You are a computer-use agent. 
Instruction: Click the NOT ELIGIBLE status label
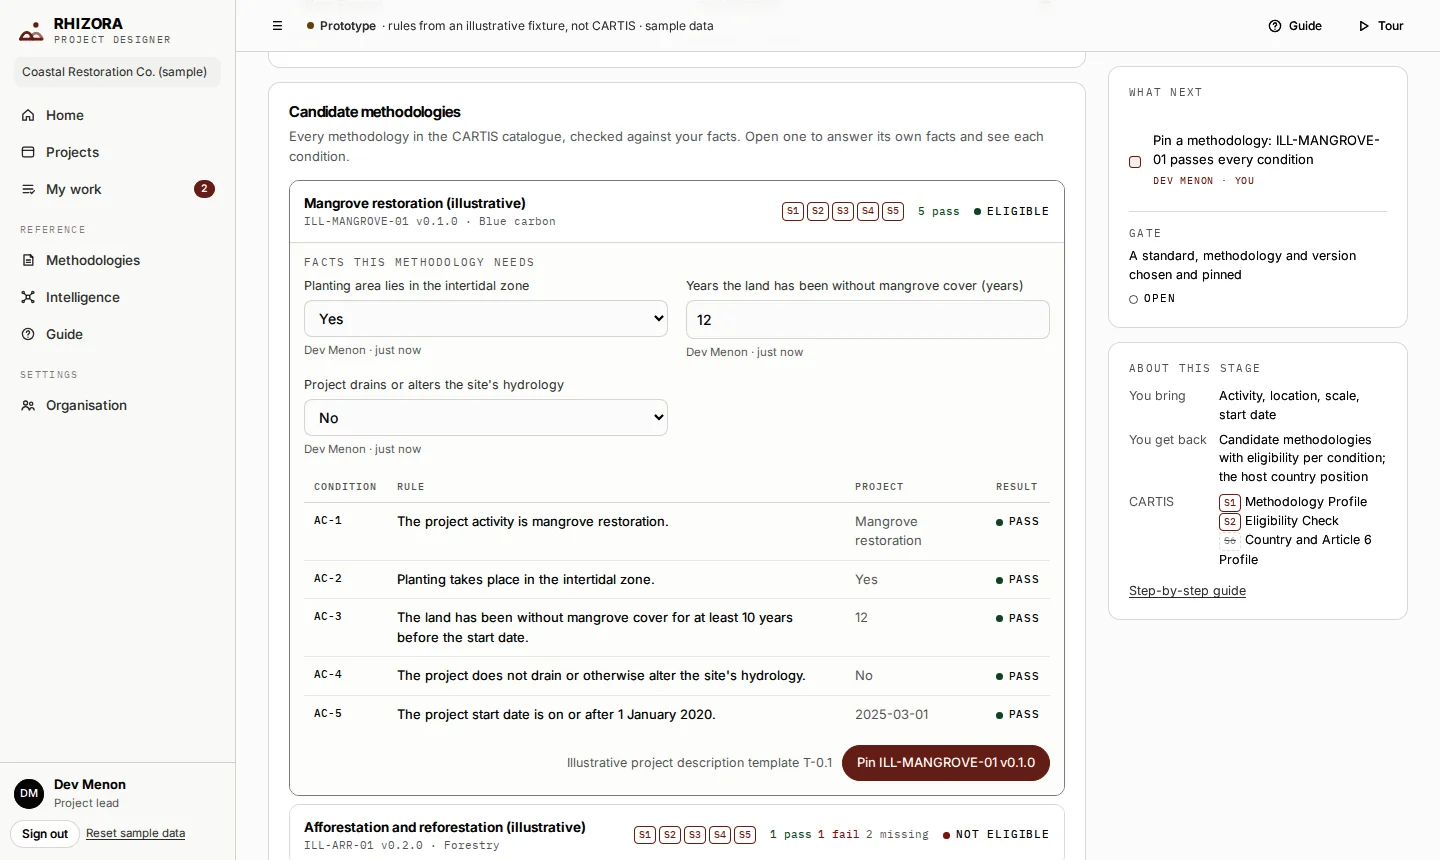pyautogui.click(x=996, y=835)
